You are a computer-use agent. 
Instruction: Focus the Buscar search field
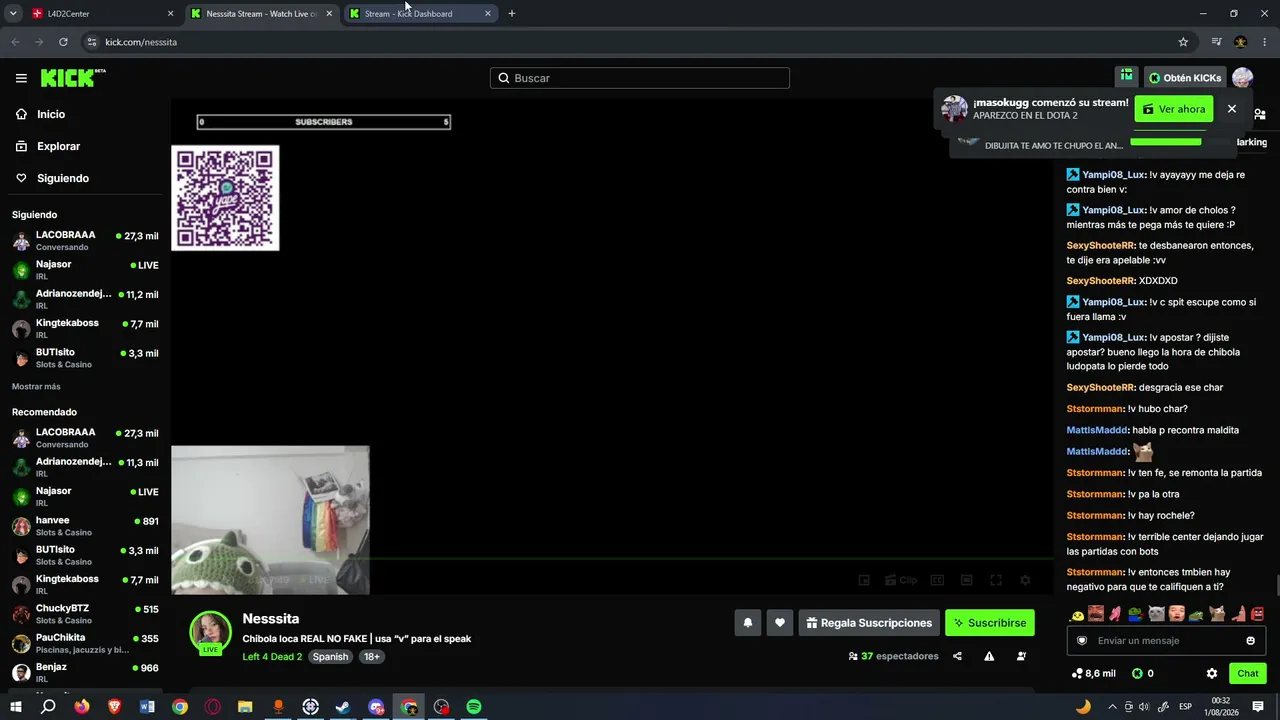coord(640,78)
